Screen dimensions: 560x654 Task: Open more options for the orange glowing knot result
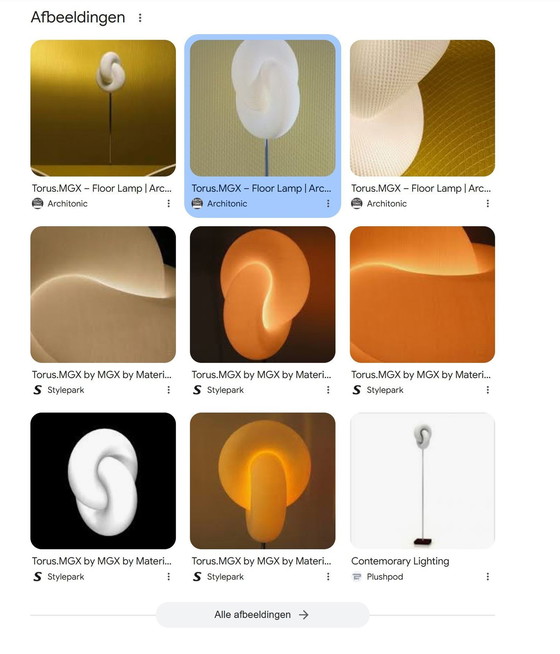click(328, 390)
